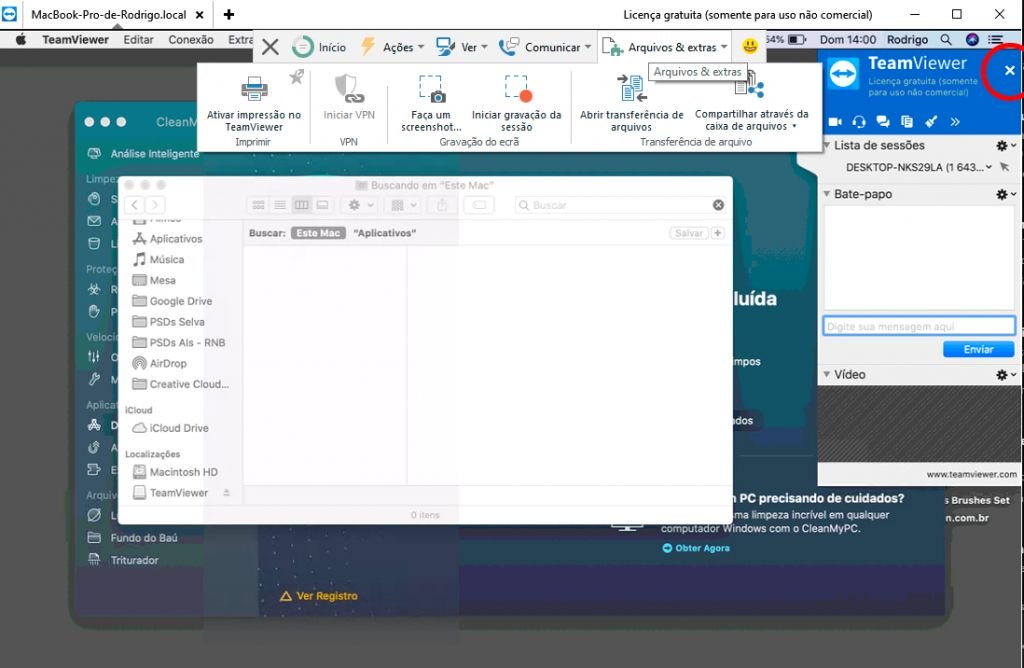Select Este Mac search scope in Finder
This screenshot has width=1024, height=668.
click(318, 233)
